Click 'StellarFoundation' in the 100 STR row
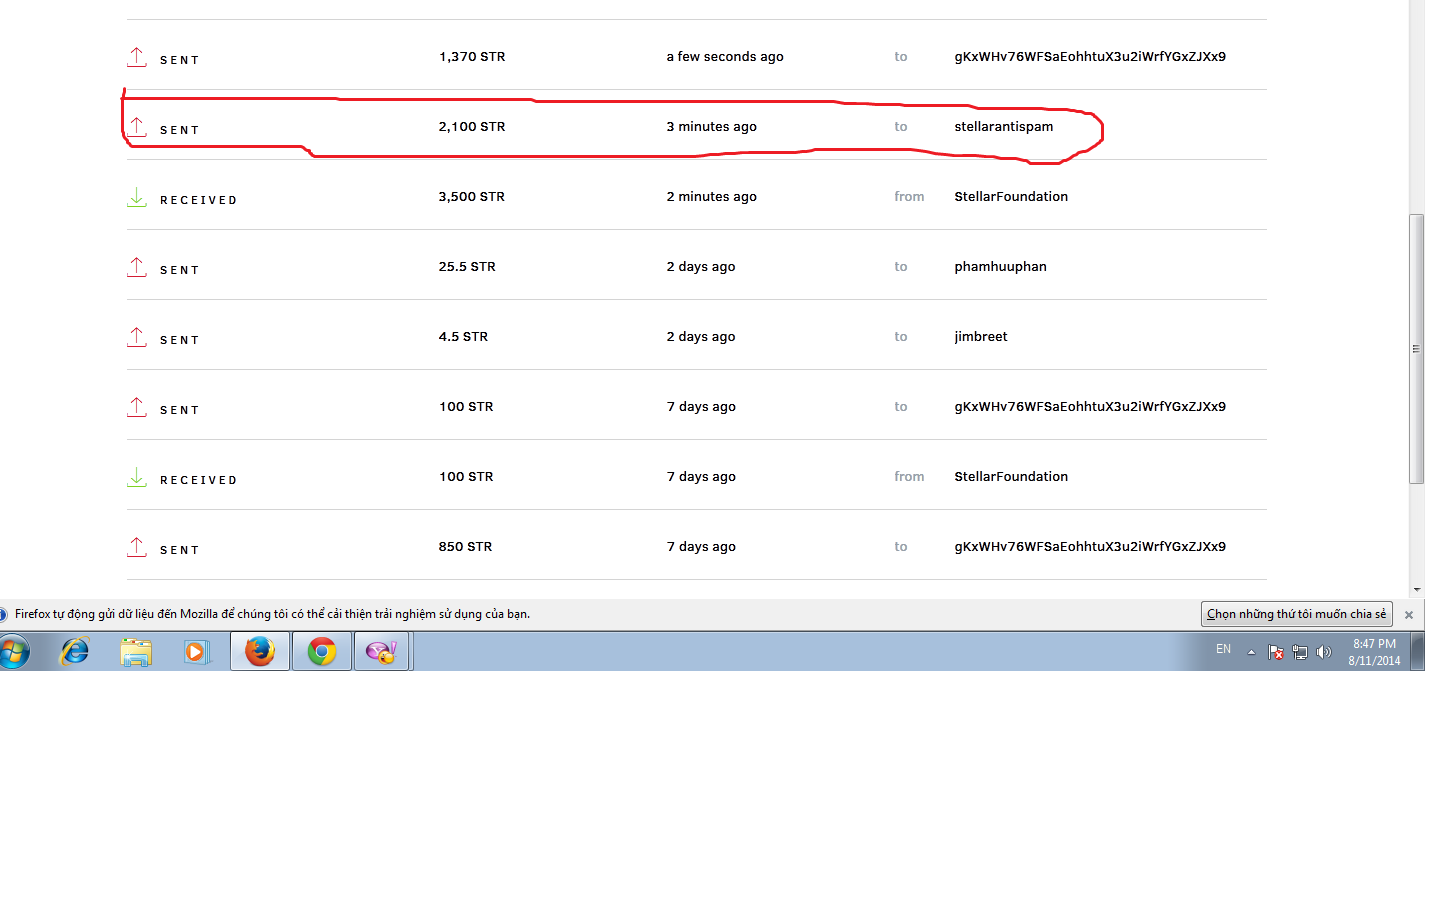1440x900 pixels. point(1011,477)
